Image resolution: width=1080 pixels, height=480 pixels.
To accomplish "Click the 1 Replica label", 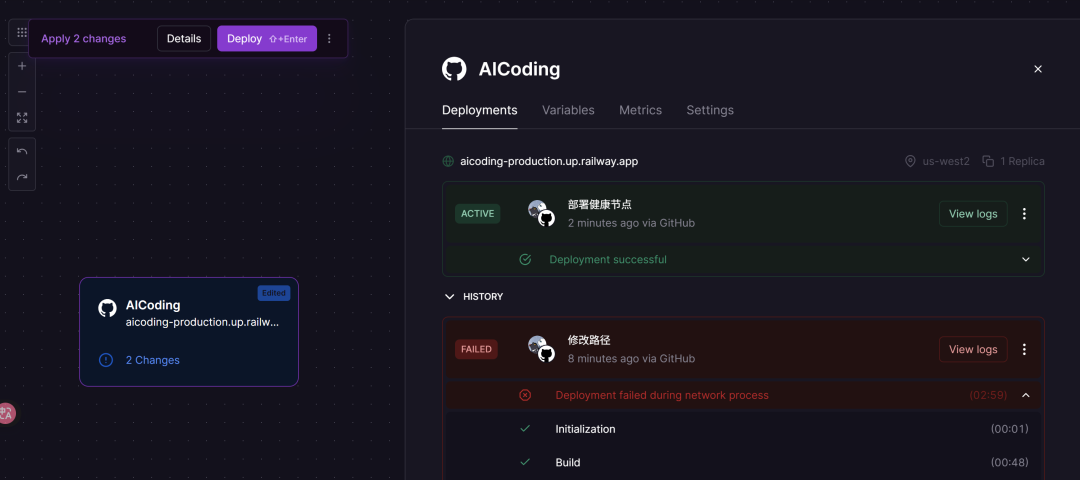I will pyautogui.click(x=1022, y=161).
